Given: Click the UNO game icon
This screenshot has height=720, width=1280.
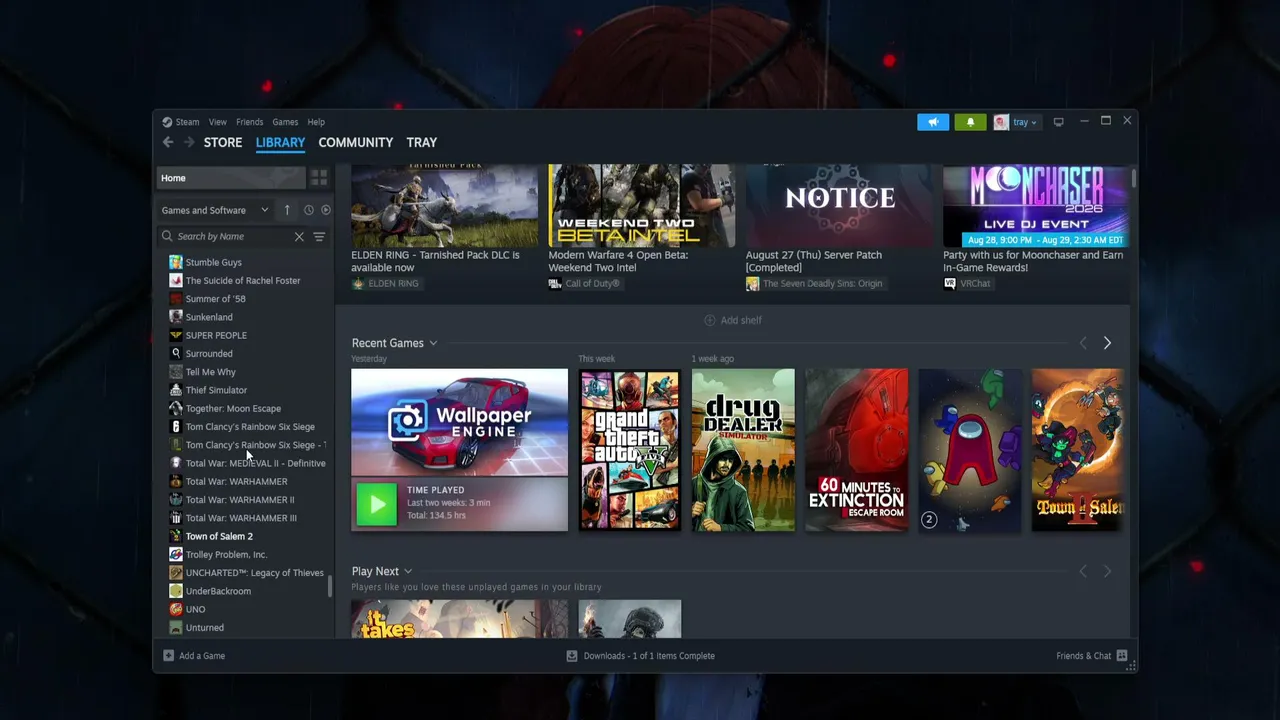Looking at the screenshot, I should 176,609.
